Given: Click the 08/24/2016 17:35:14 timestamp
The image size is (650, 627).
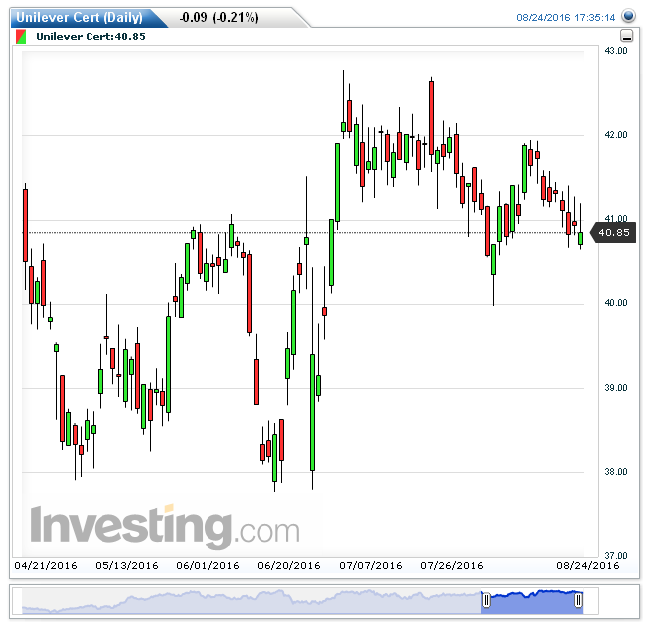Looking at the screenshot, I should 565,17.
